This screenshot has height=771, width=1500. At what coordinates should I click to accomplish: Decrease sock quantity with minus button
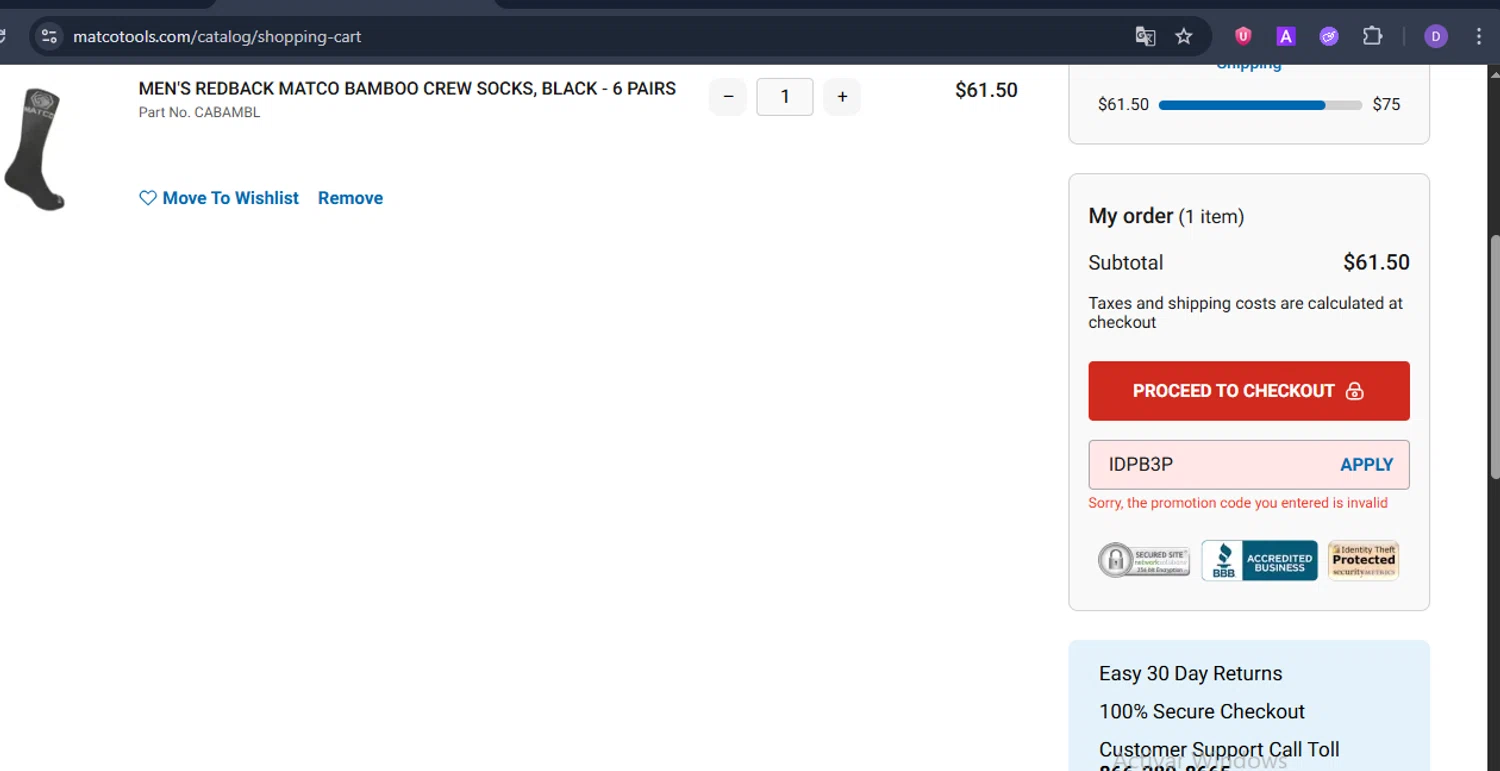728,97
